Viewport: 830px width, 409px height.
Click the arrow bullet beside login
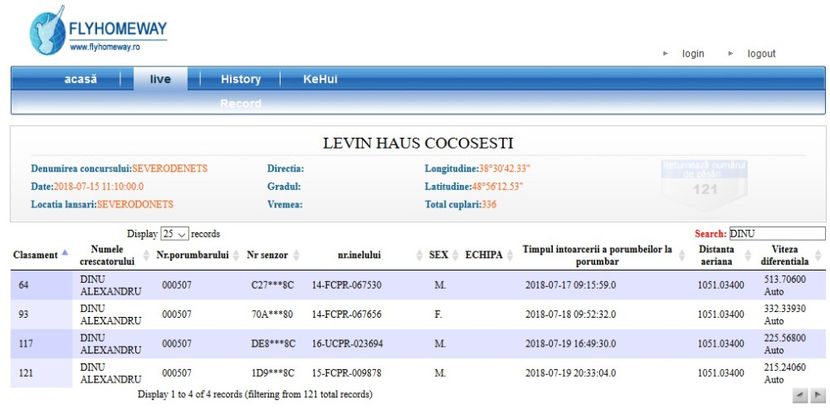(666, 54)
